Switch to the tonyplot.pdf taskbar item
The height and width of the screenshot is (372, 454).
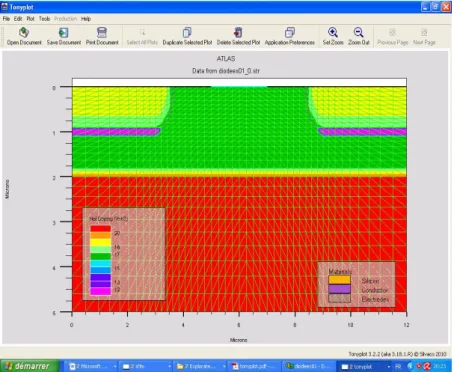[255, 366]
